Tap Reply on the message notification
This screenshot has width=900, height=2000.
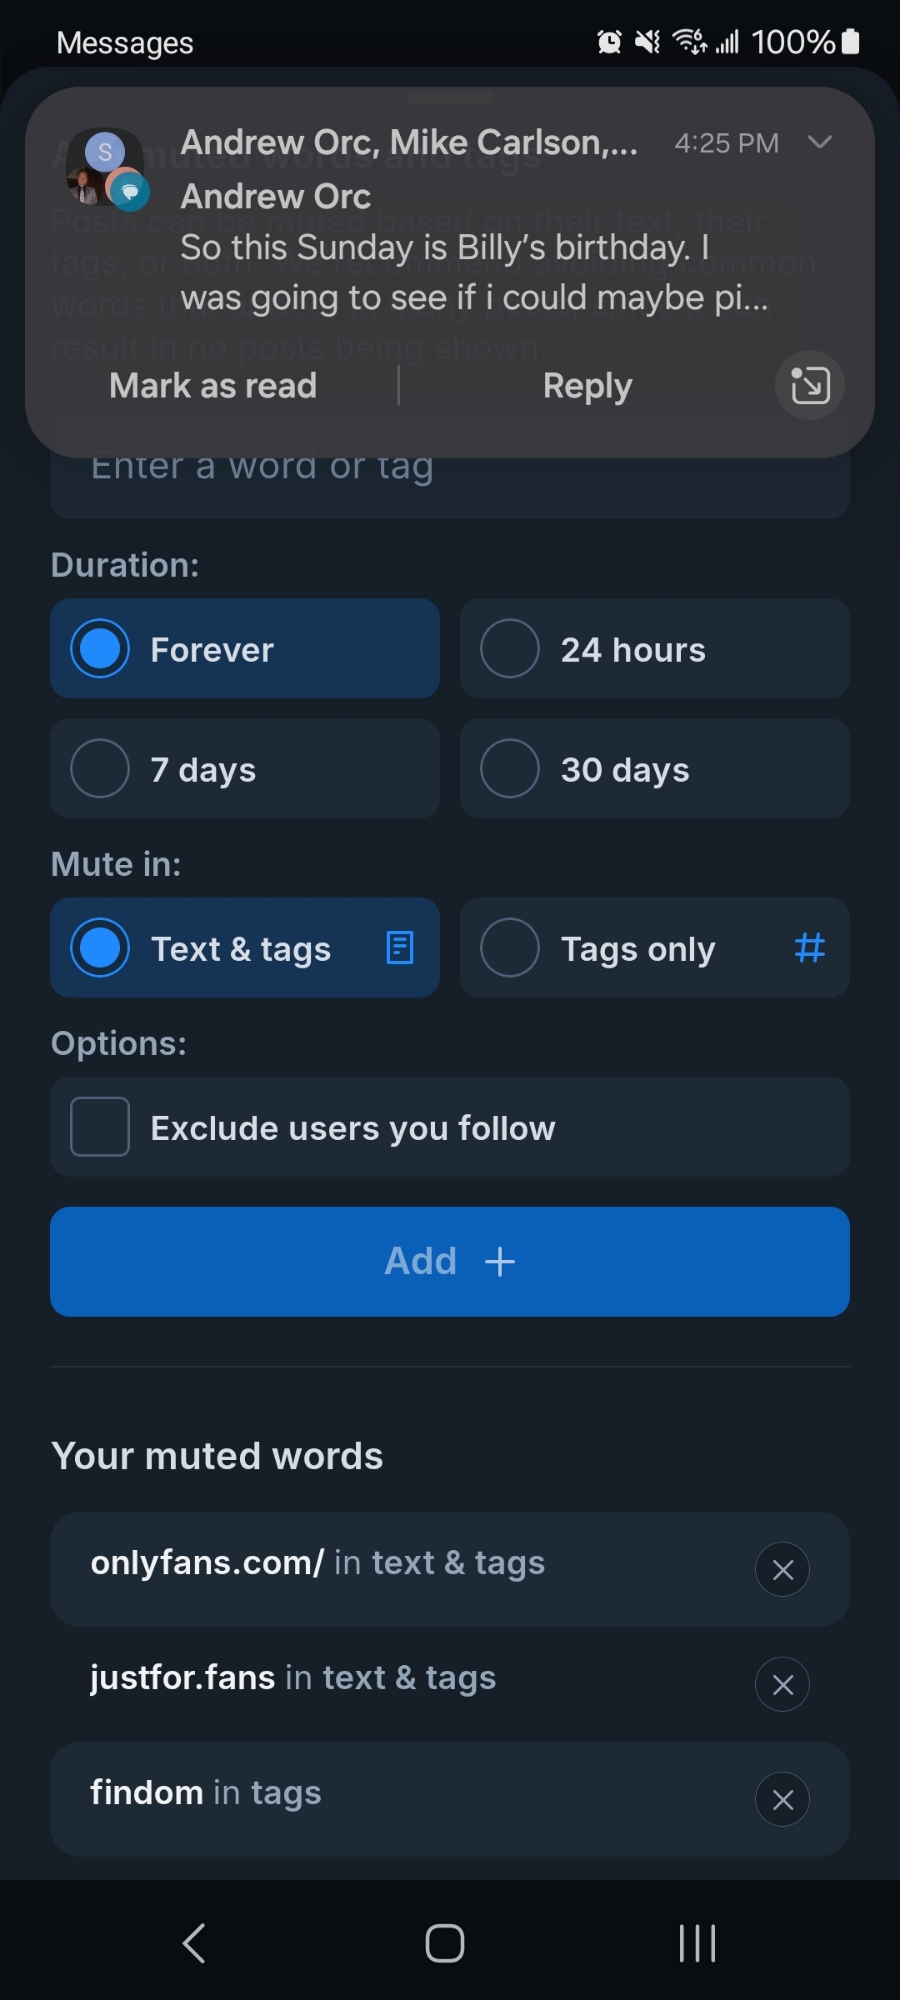coord(587,386)
